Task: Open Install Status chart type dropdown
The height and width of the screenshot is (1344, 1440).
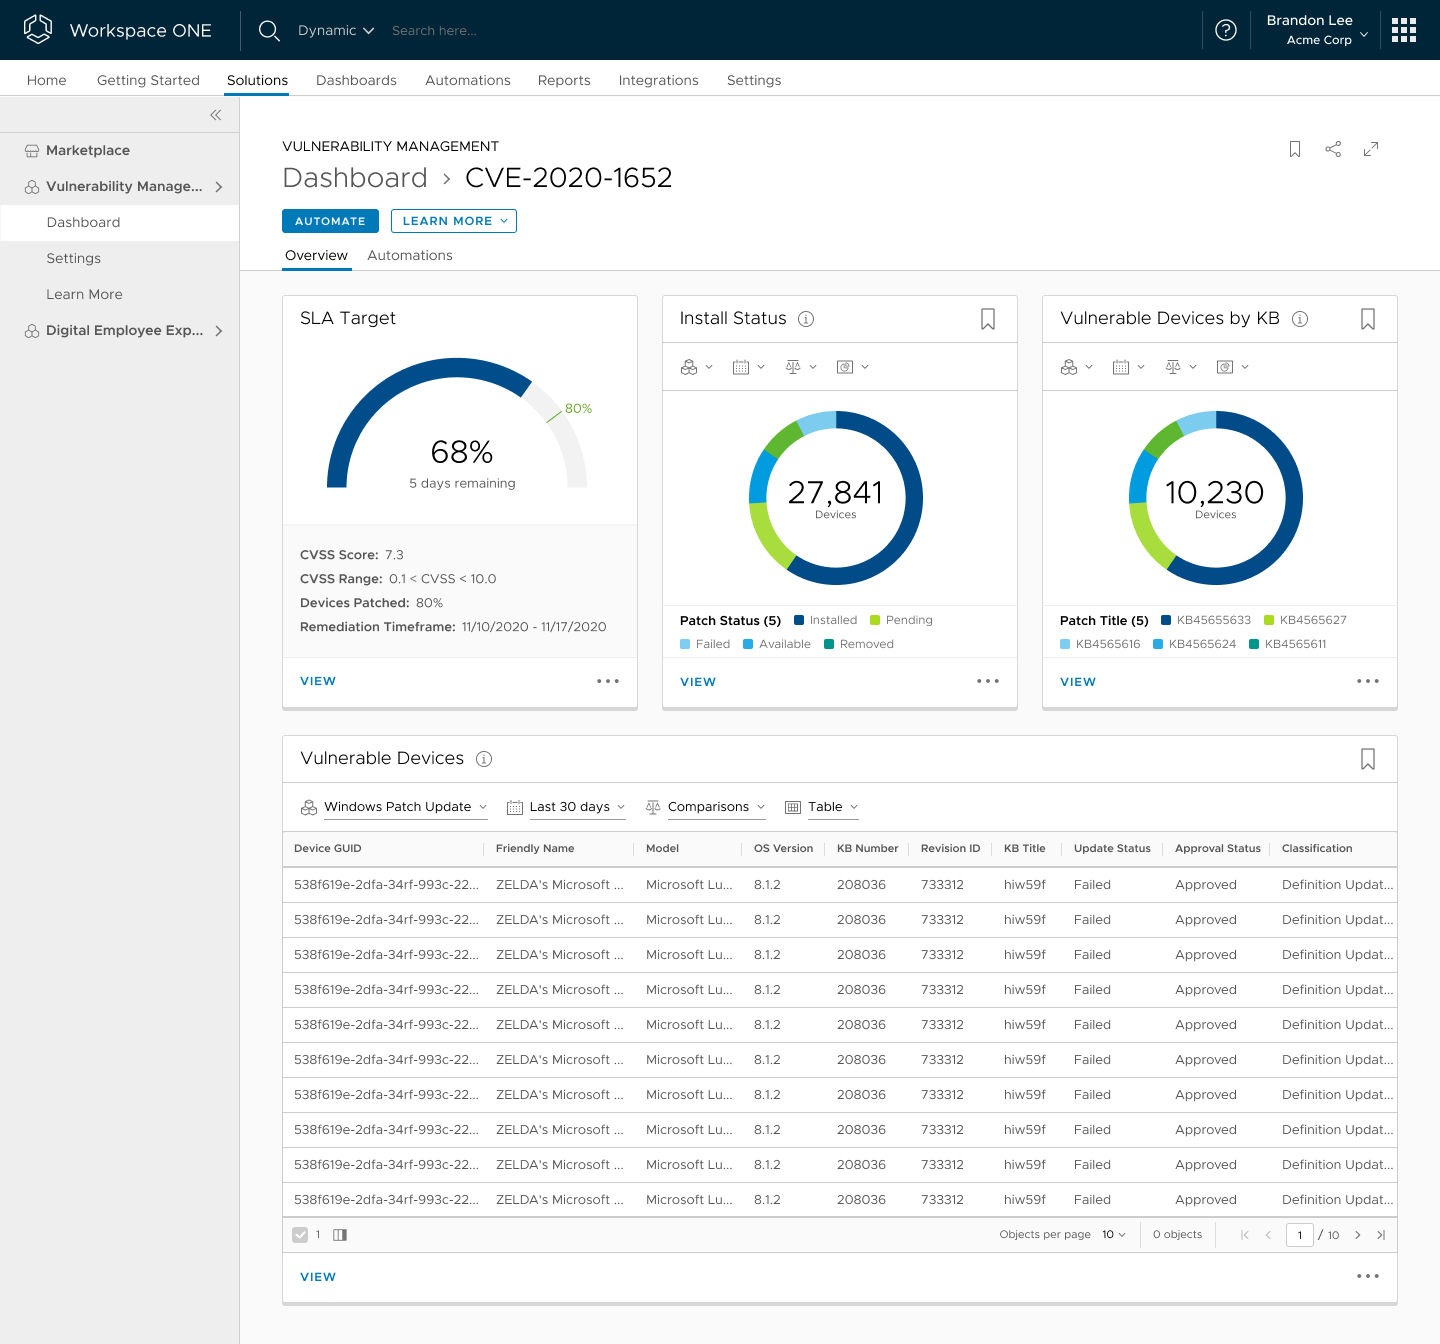Action: 853,367
